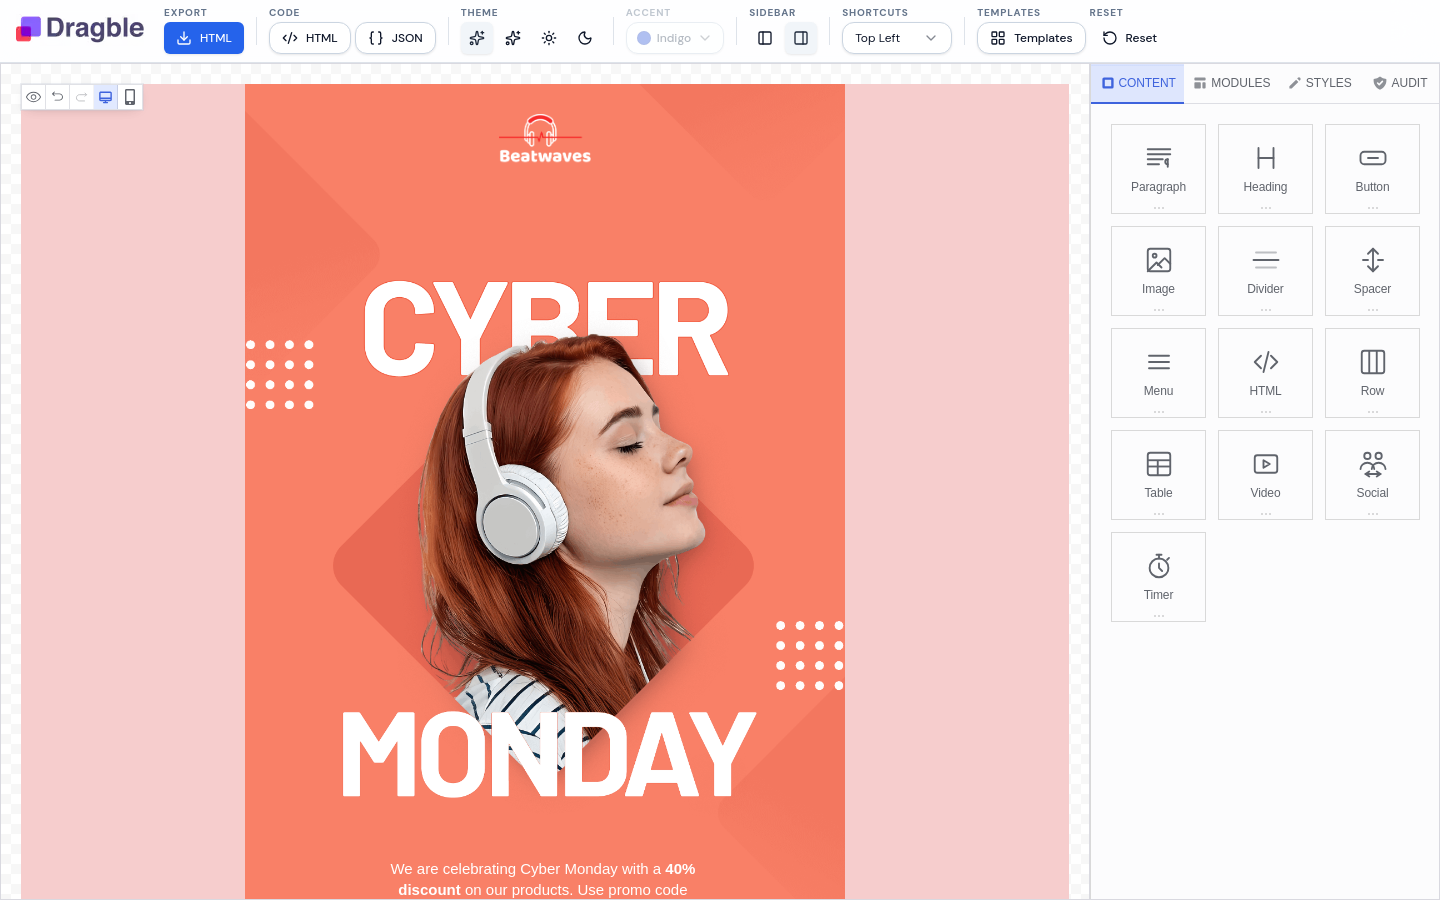
Task: Select the Spacer content block
Action: coord(1372,271)
